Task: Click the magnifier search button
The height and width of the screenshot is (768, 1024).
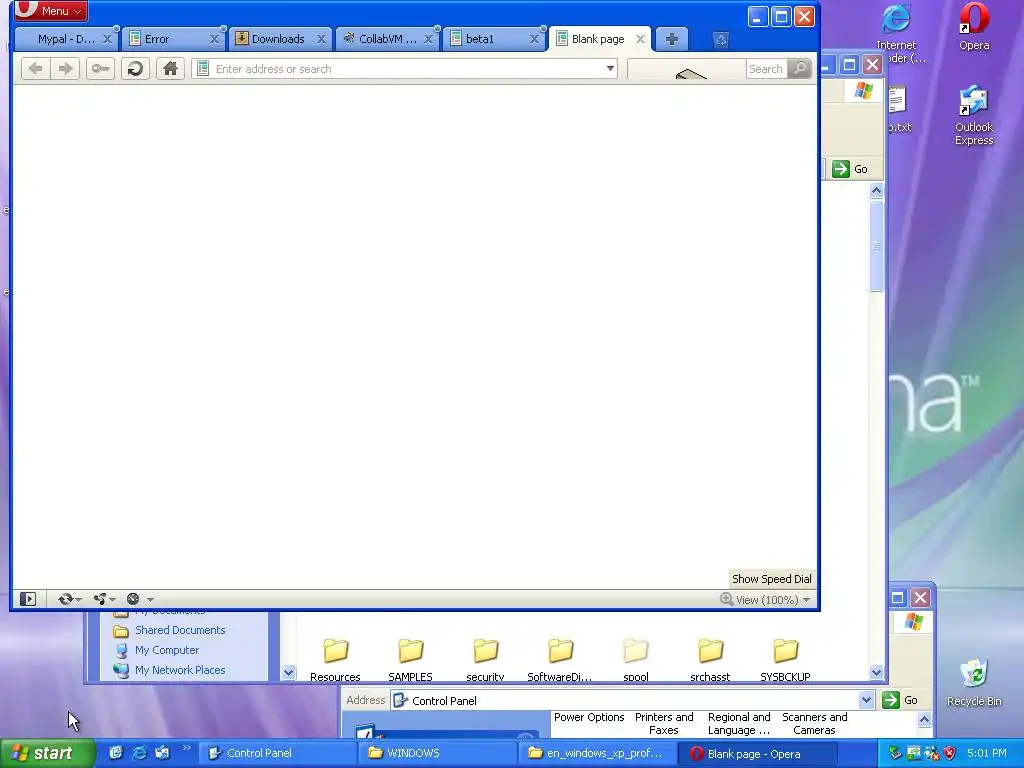Action: pyautogui.click(x=799, y=69)
